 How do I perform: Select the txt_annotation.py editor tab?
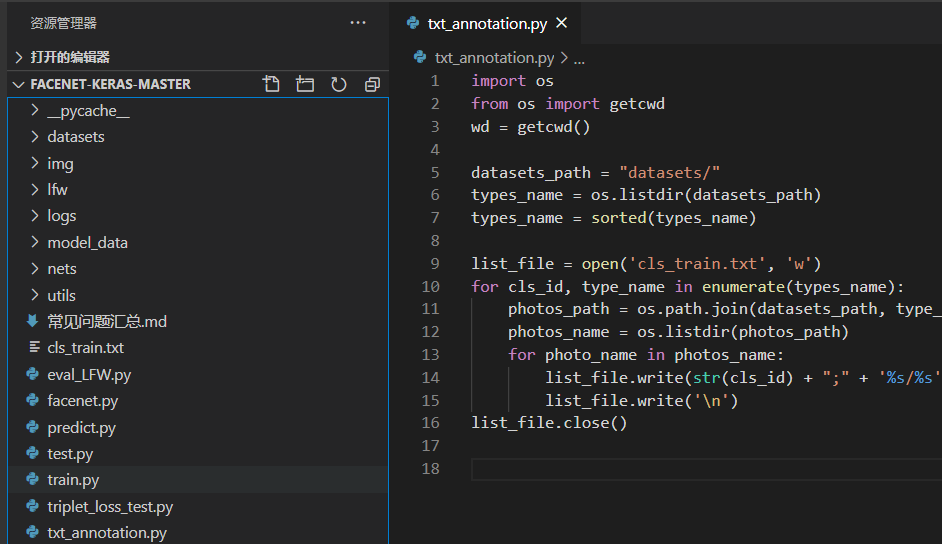485,23
